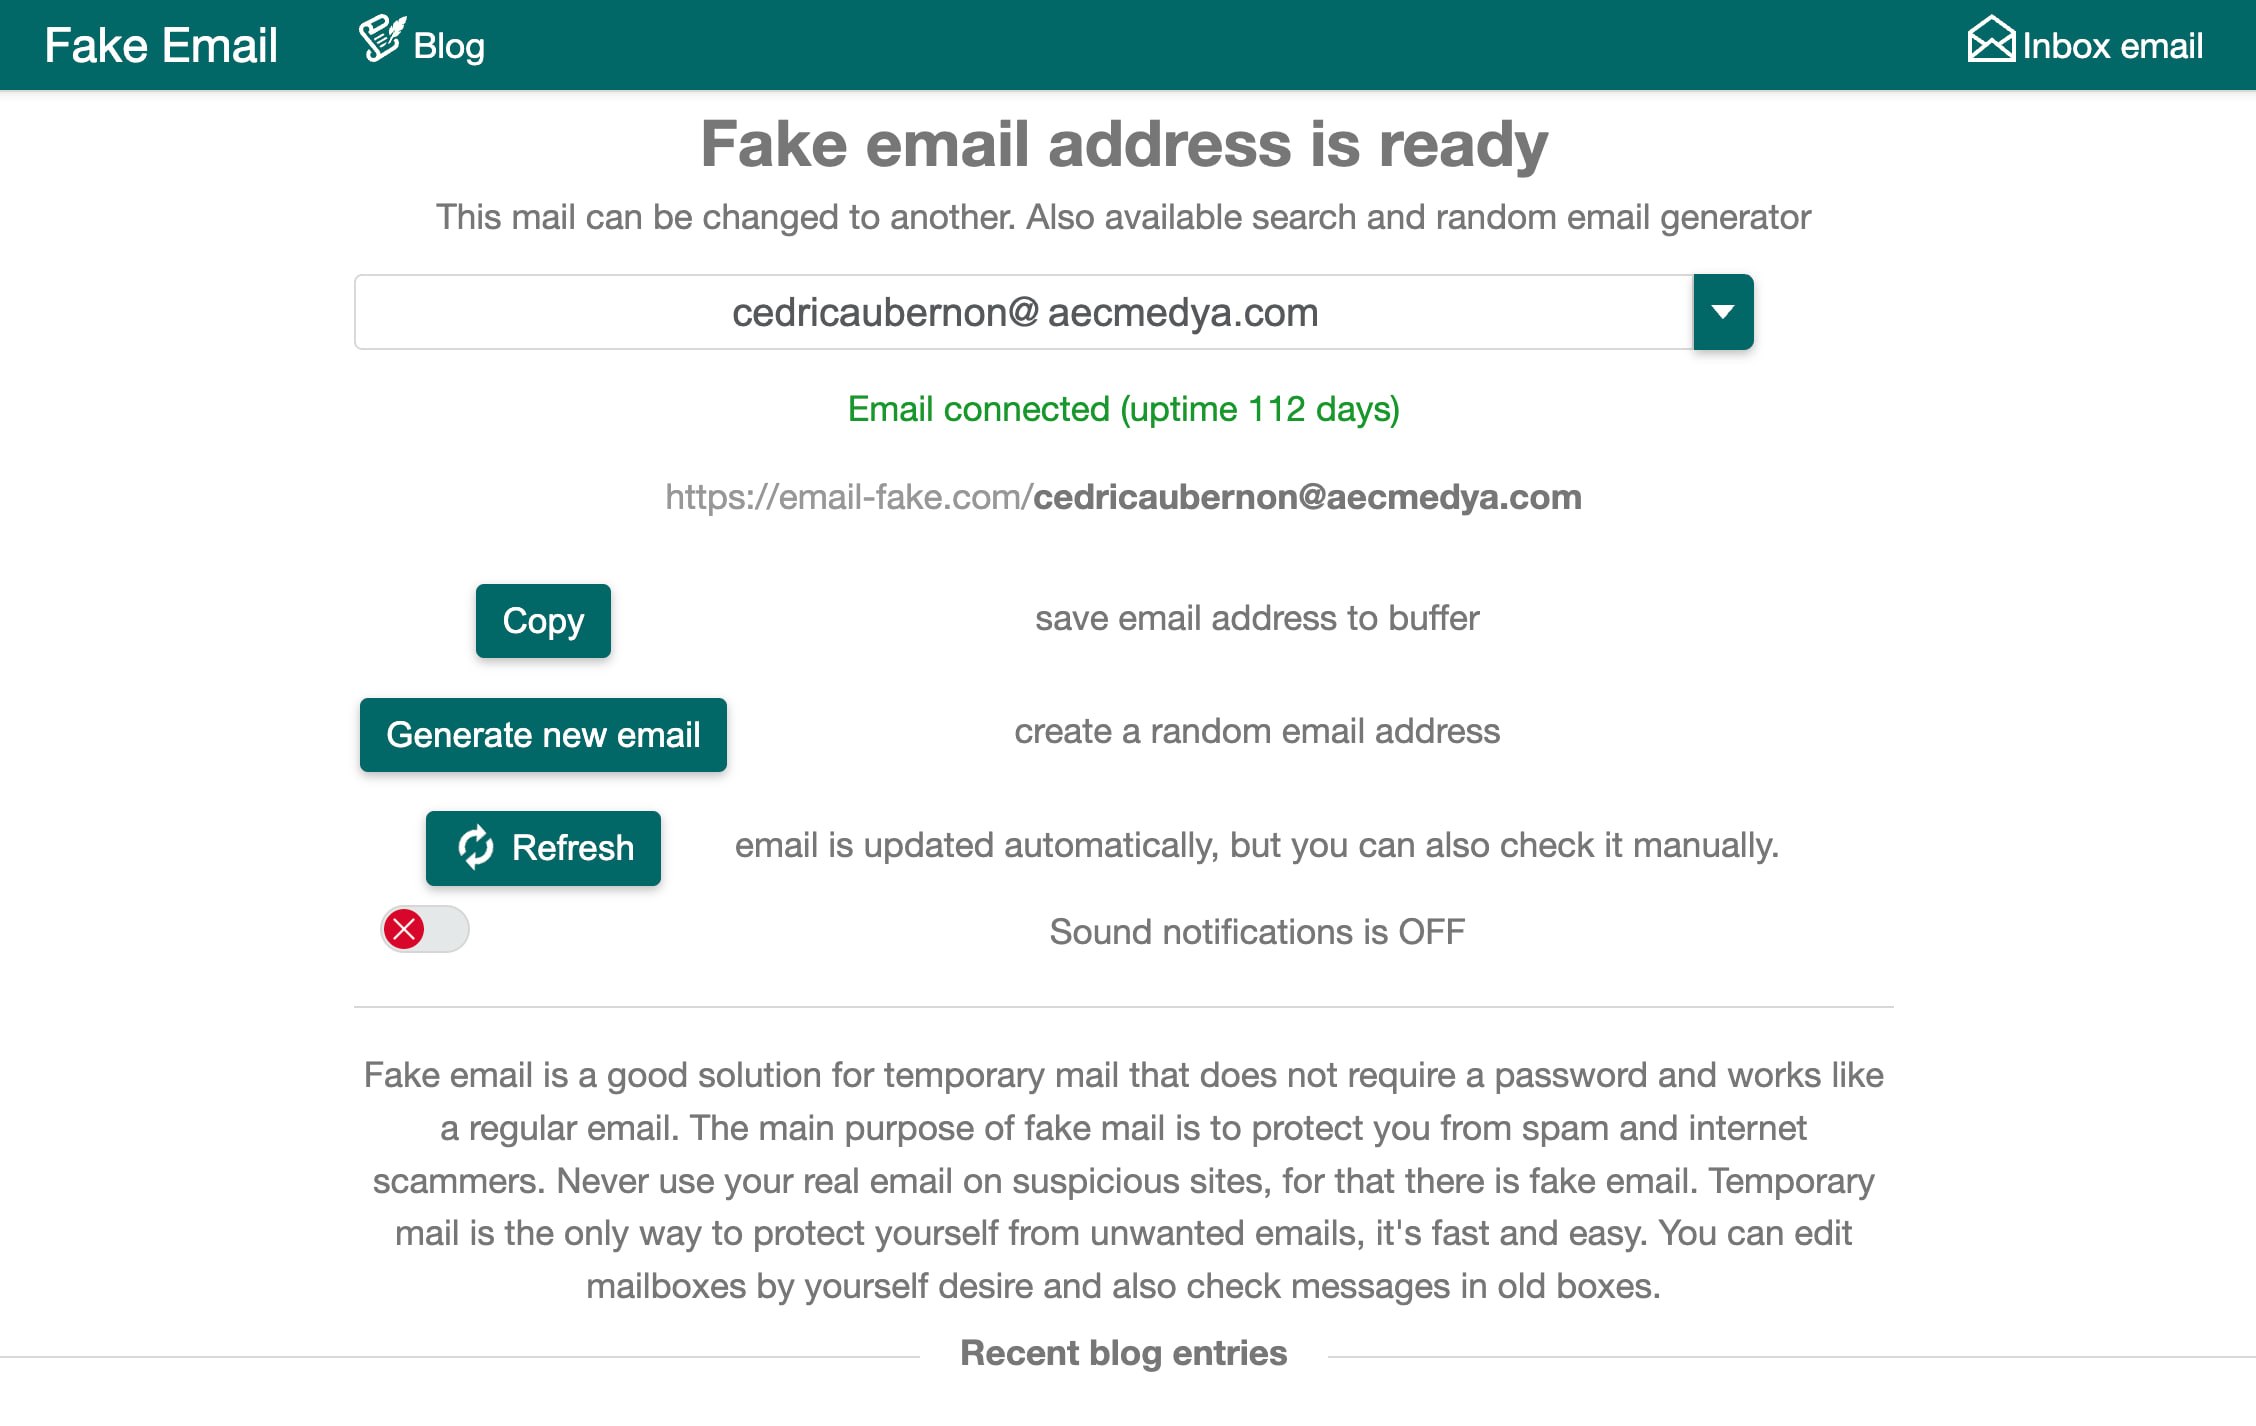Click the green Email connected status
The width and height of the screenshot is (2256, 1426).
(1123, 409)
